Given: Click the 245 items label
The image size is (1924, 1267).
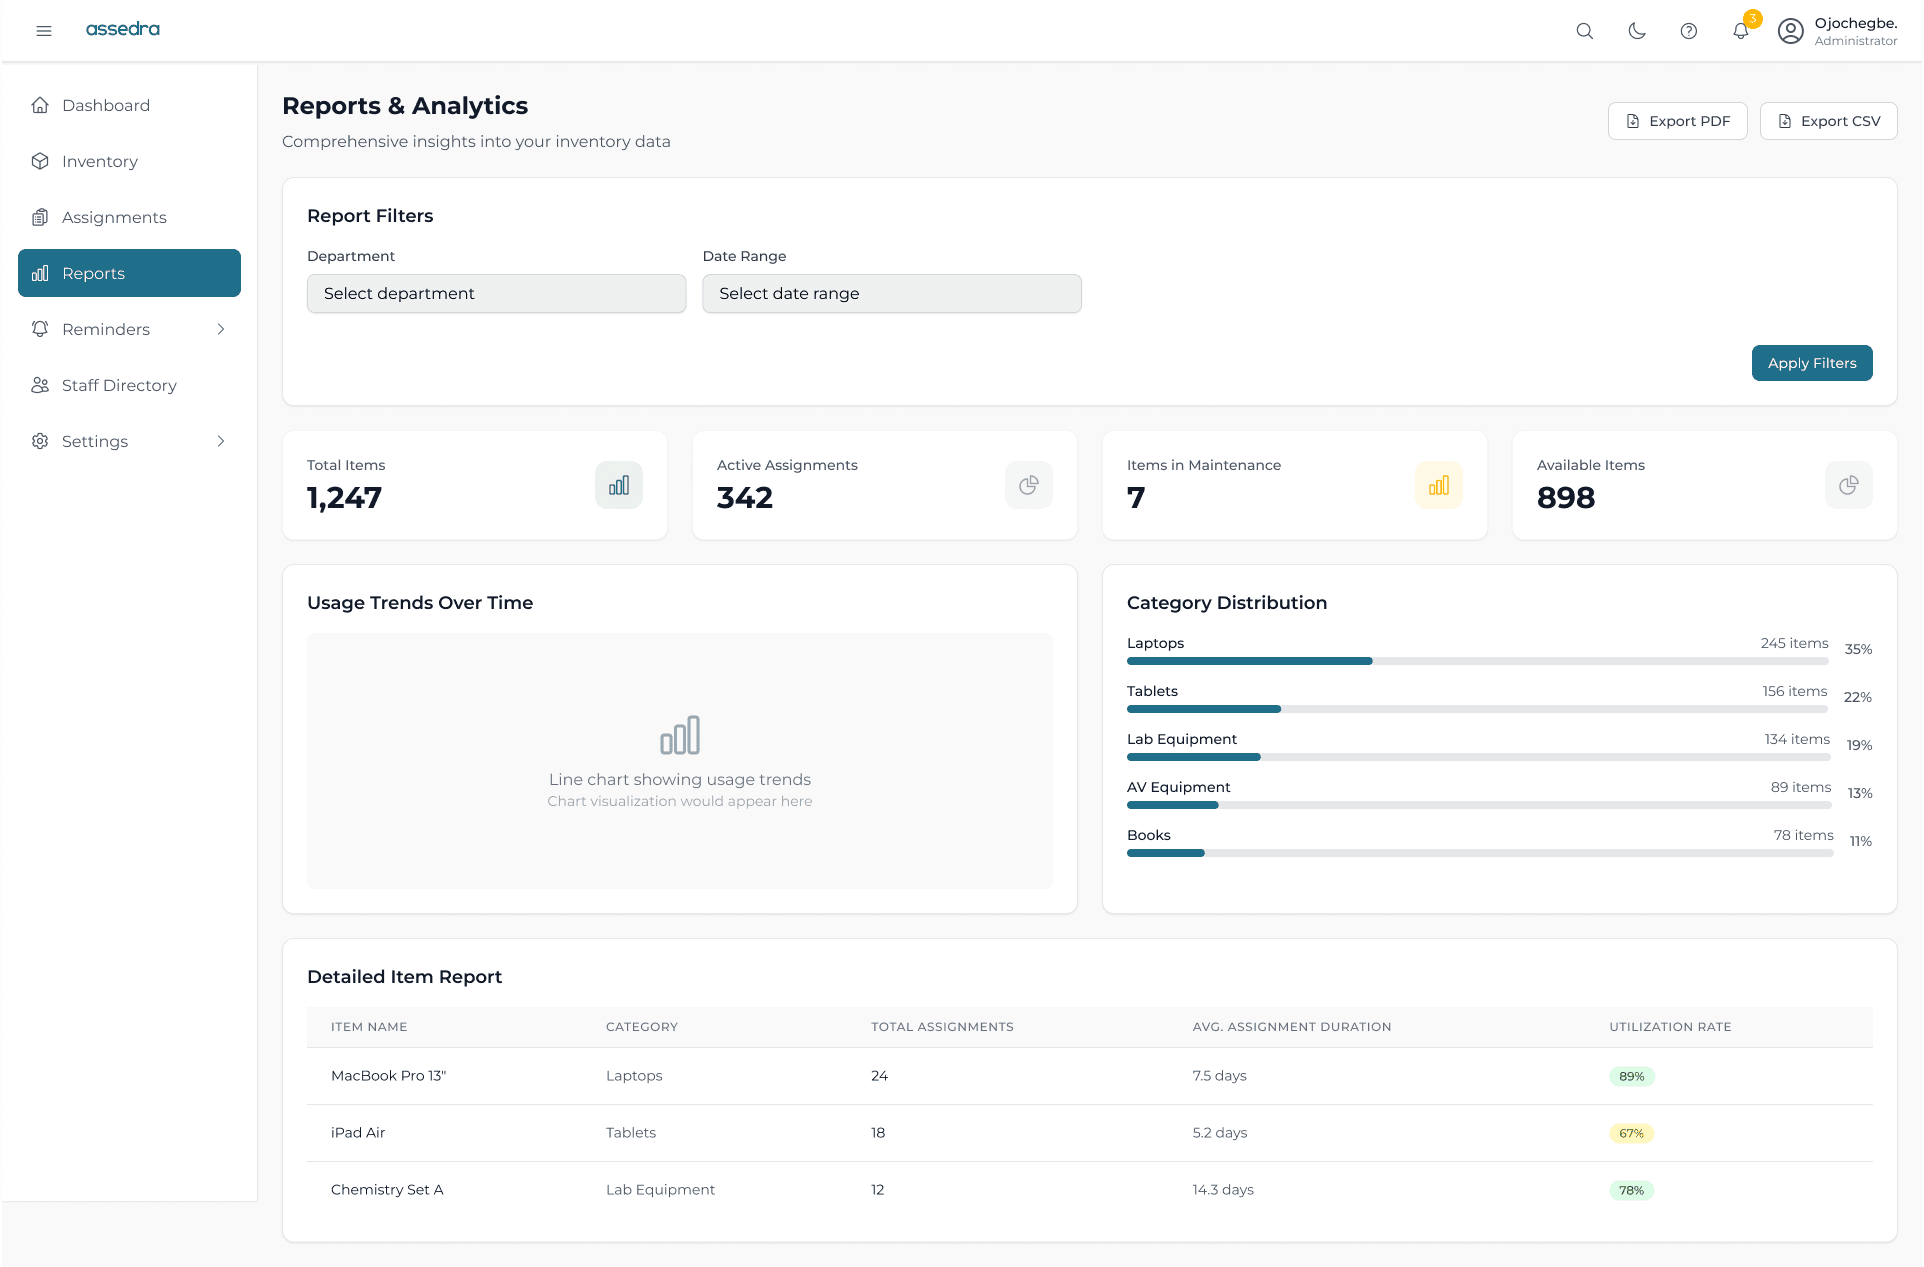Looking at the screenshot, I should tap(1795, 643).
